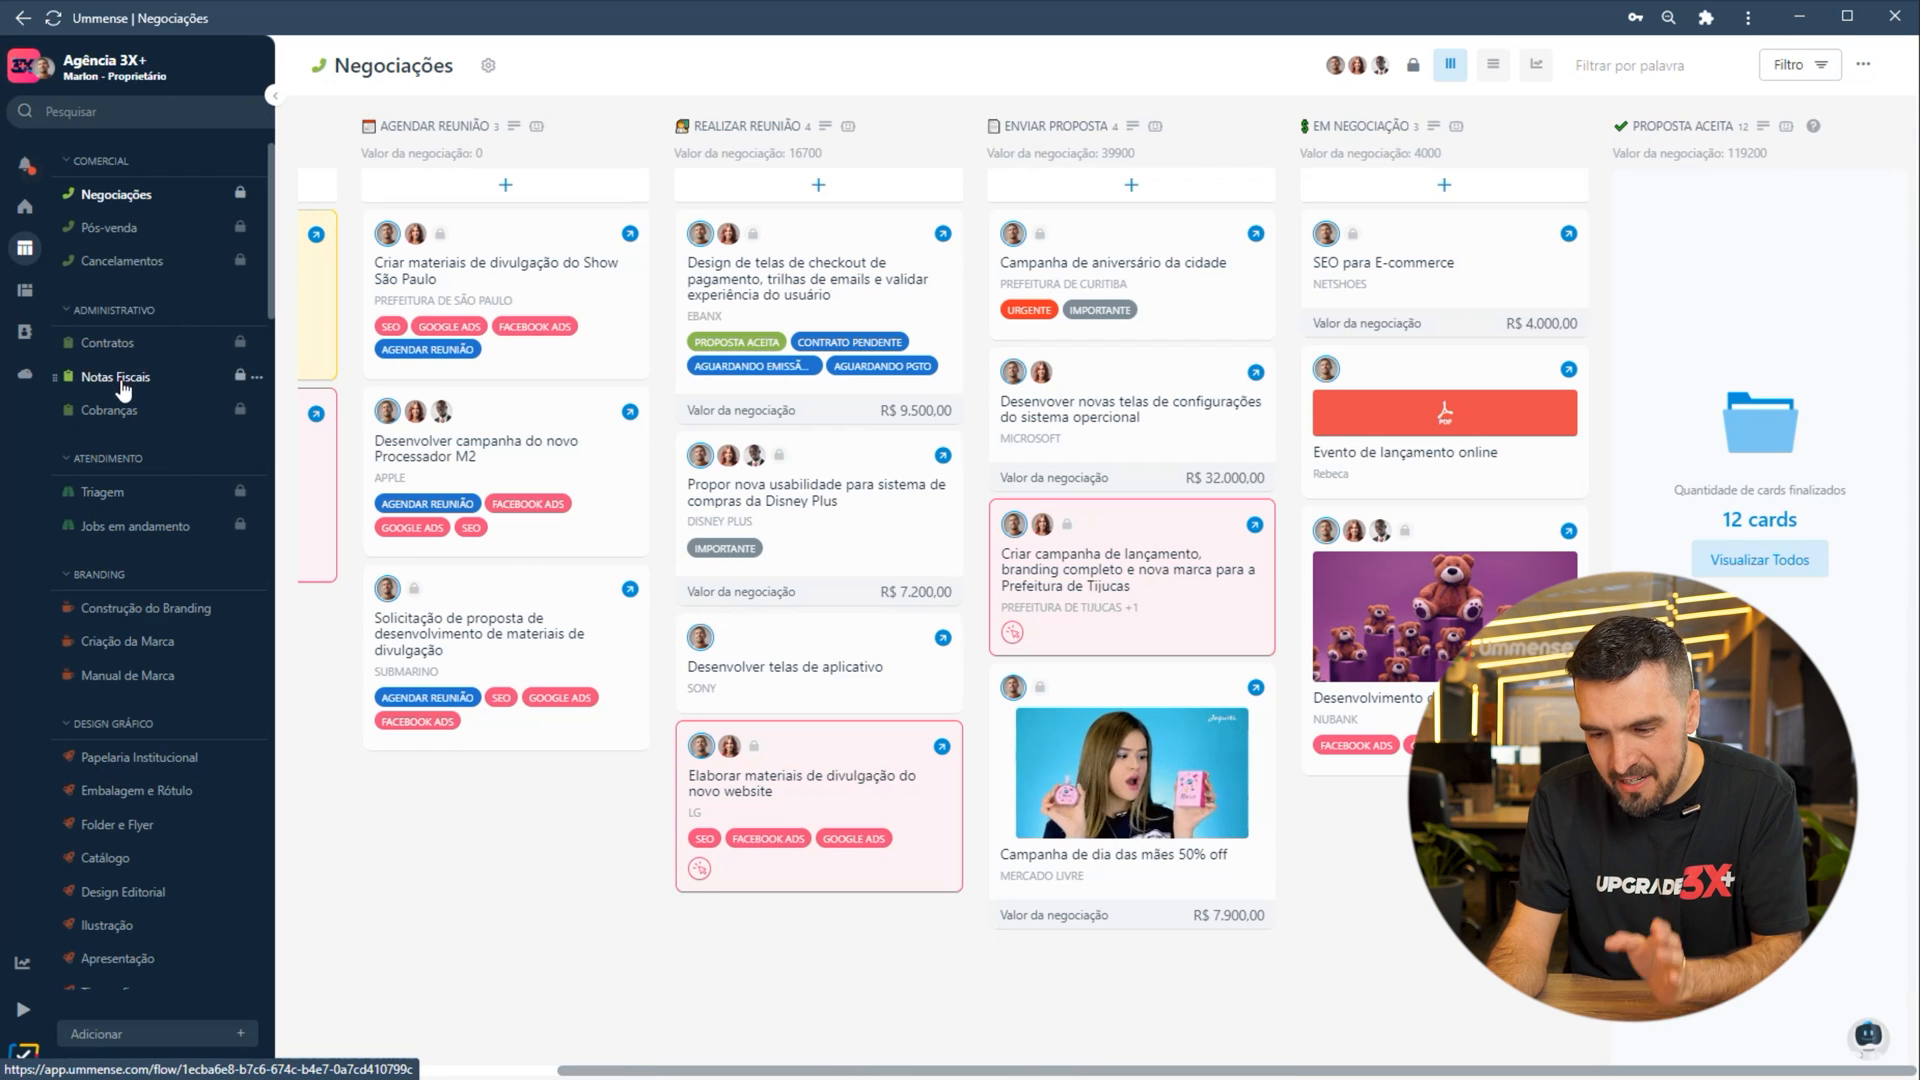
Task: Open the Filtro dropdown
Action: (x=1800, y=65)
